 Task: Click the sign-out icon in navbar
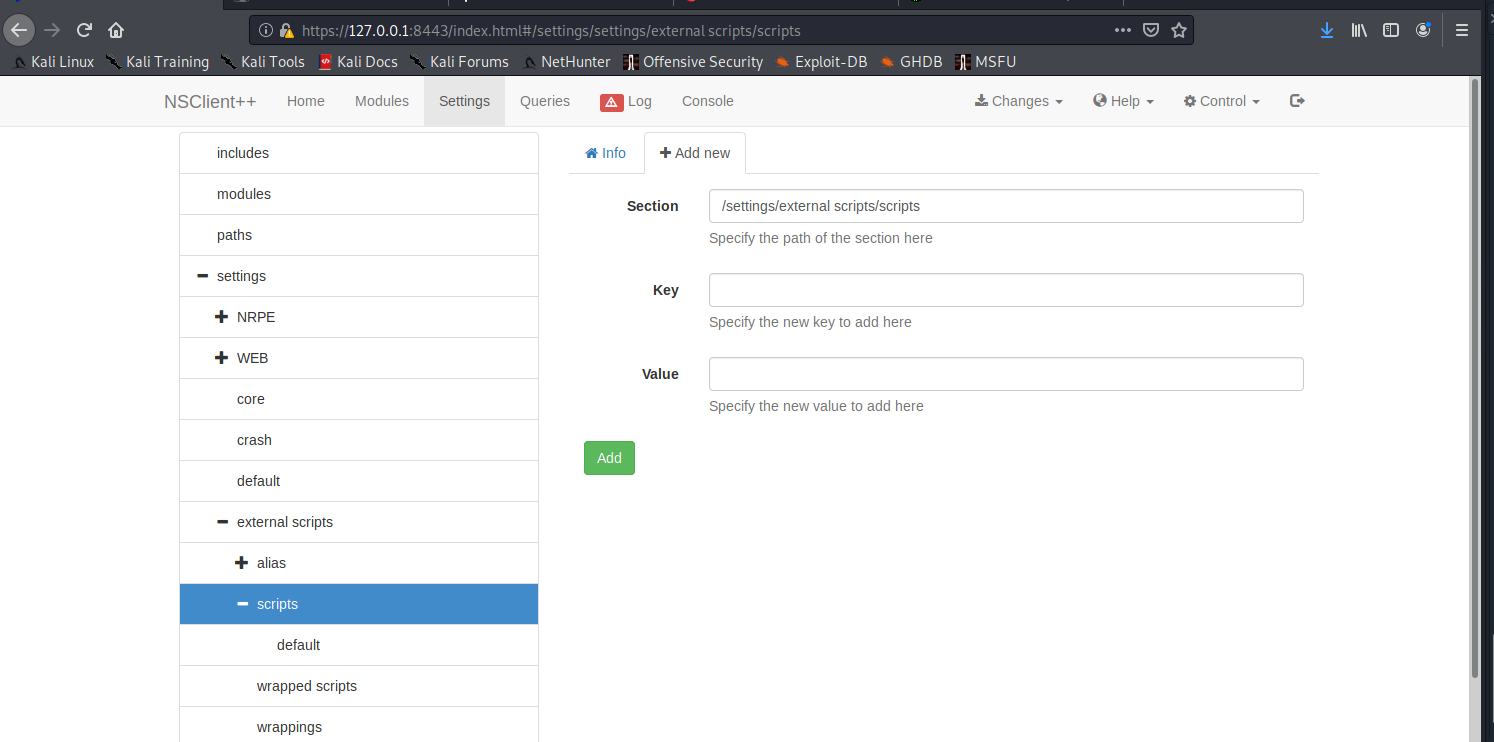pyautogui.click(x=1297, y=101)
